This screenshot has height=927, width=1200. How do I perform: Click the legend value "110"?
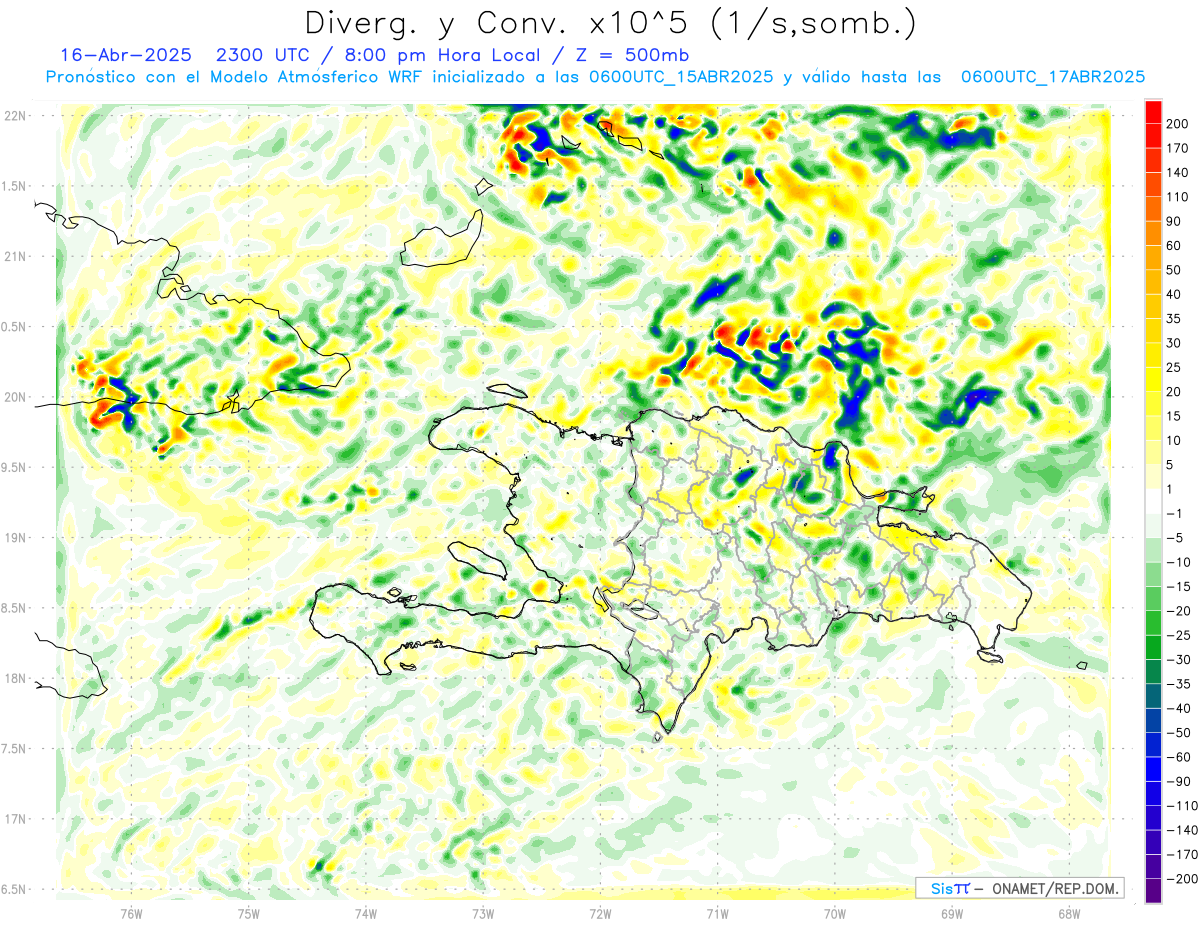click(x=1177, y=197)
